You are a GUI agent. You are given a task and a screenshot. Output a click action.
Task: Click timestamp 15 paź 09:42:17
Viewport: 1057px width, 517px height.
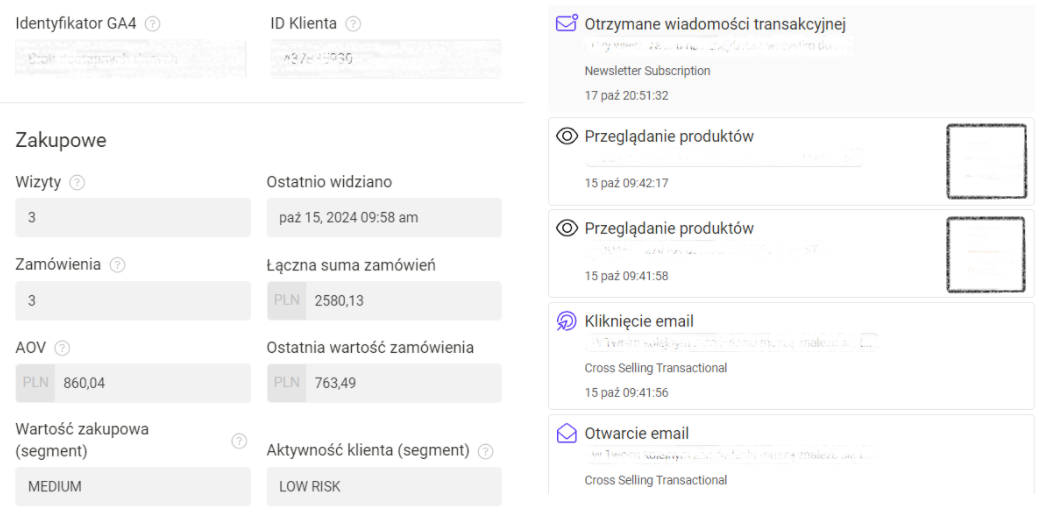626,183
